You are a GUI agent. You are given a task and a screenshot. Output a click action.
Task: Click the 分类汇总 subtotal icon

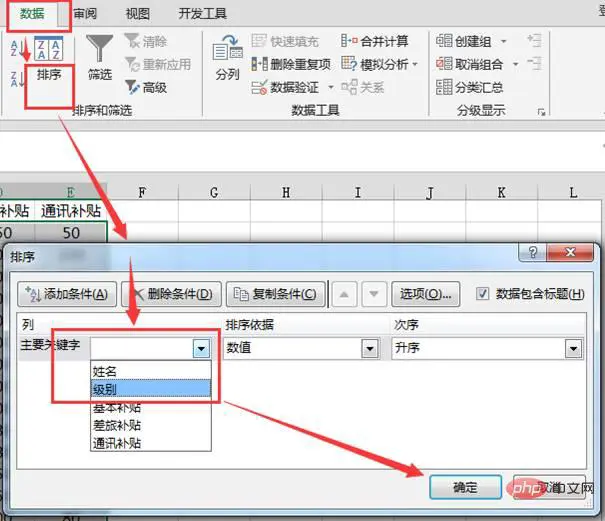coord(444,87)
